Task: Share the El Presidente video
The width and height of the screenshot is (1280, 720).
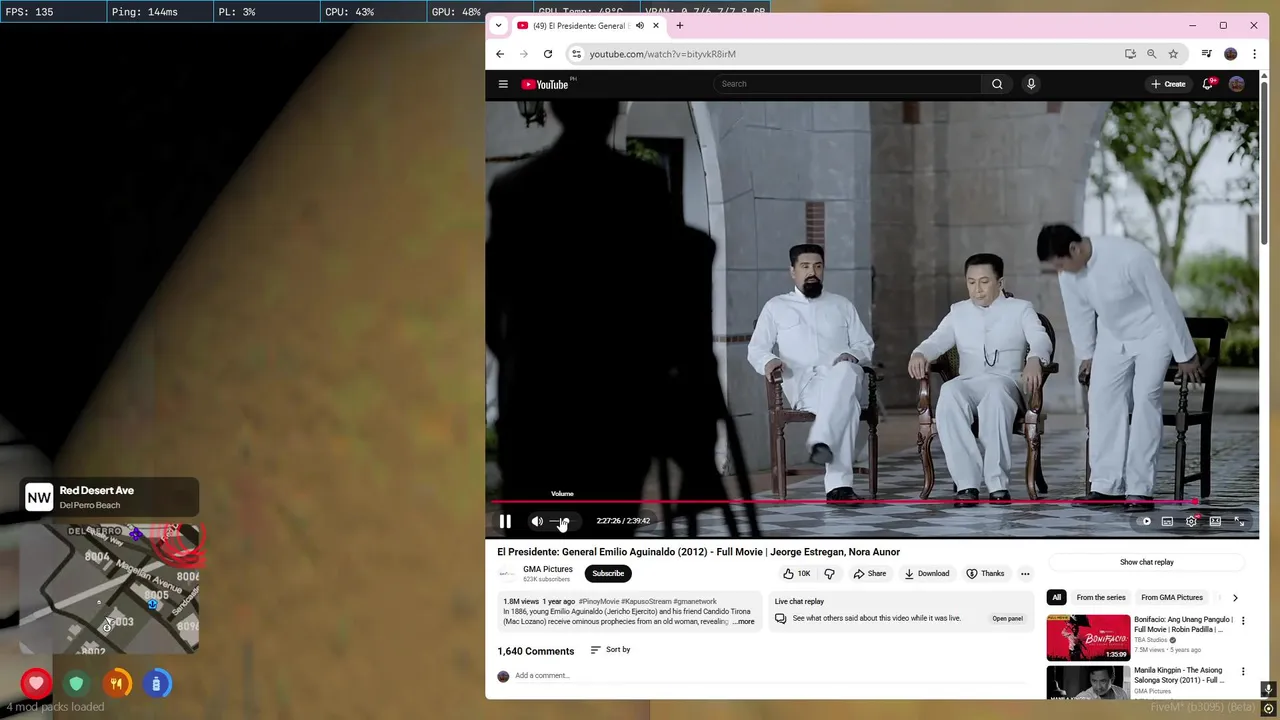Action: pos(869,574)
